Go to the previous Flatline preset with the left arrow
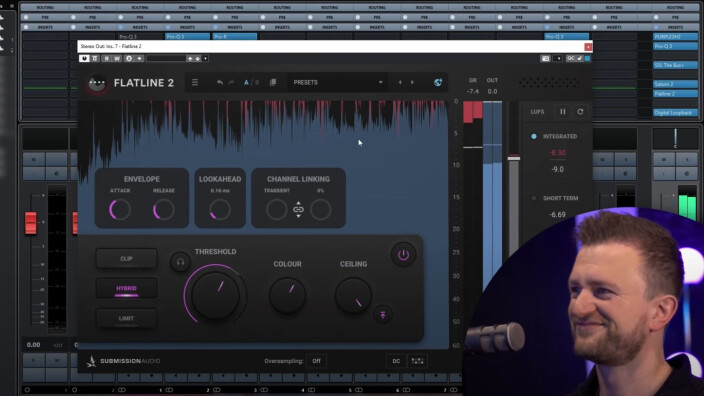This screenshot has height=396, width=704. pos(400,83)
